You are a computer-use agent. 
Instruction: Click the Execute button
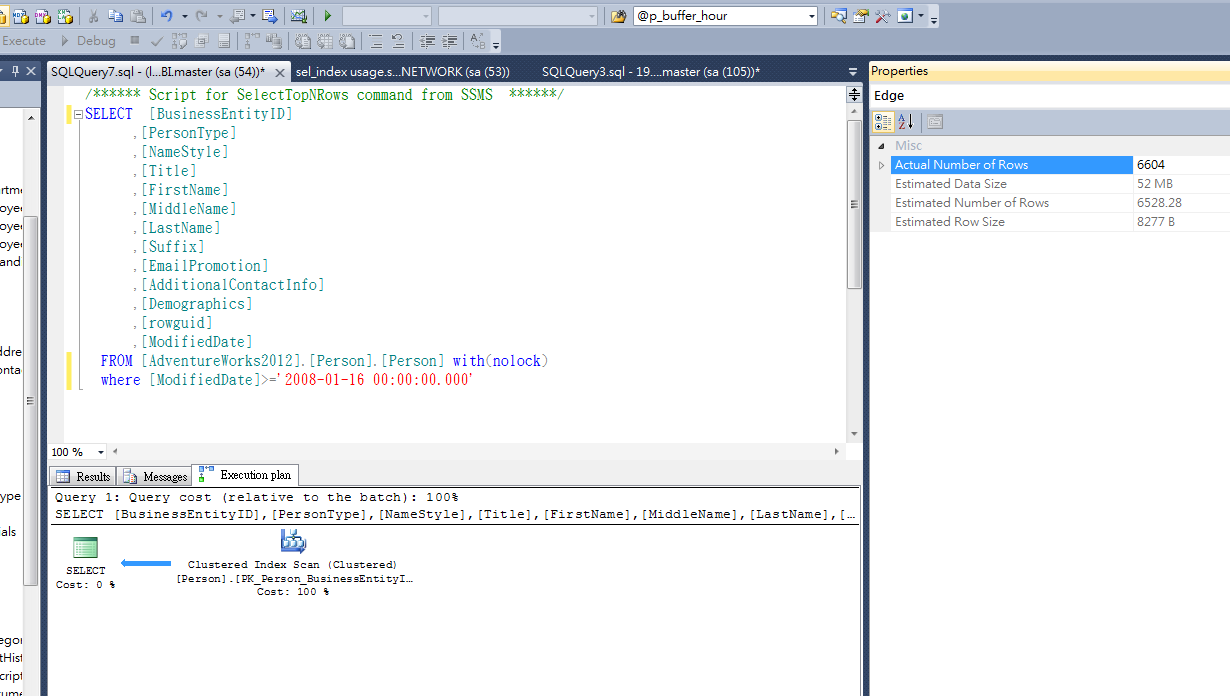(x=24, y=41)
